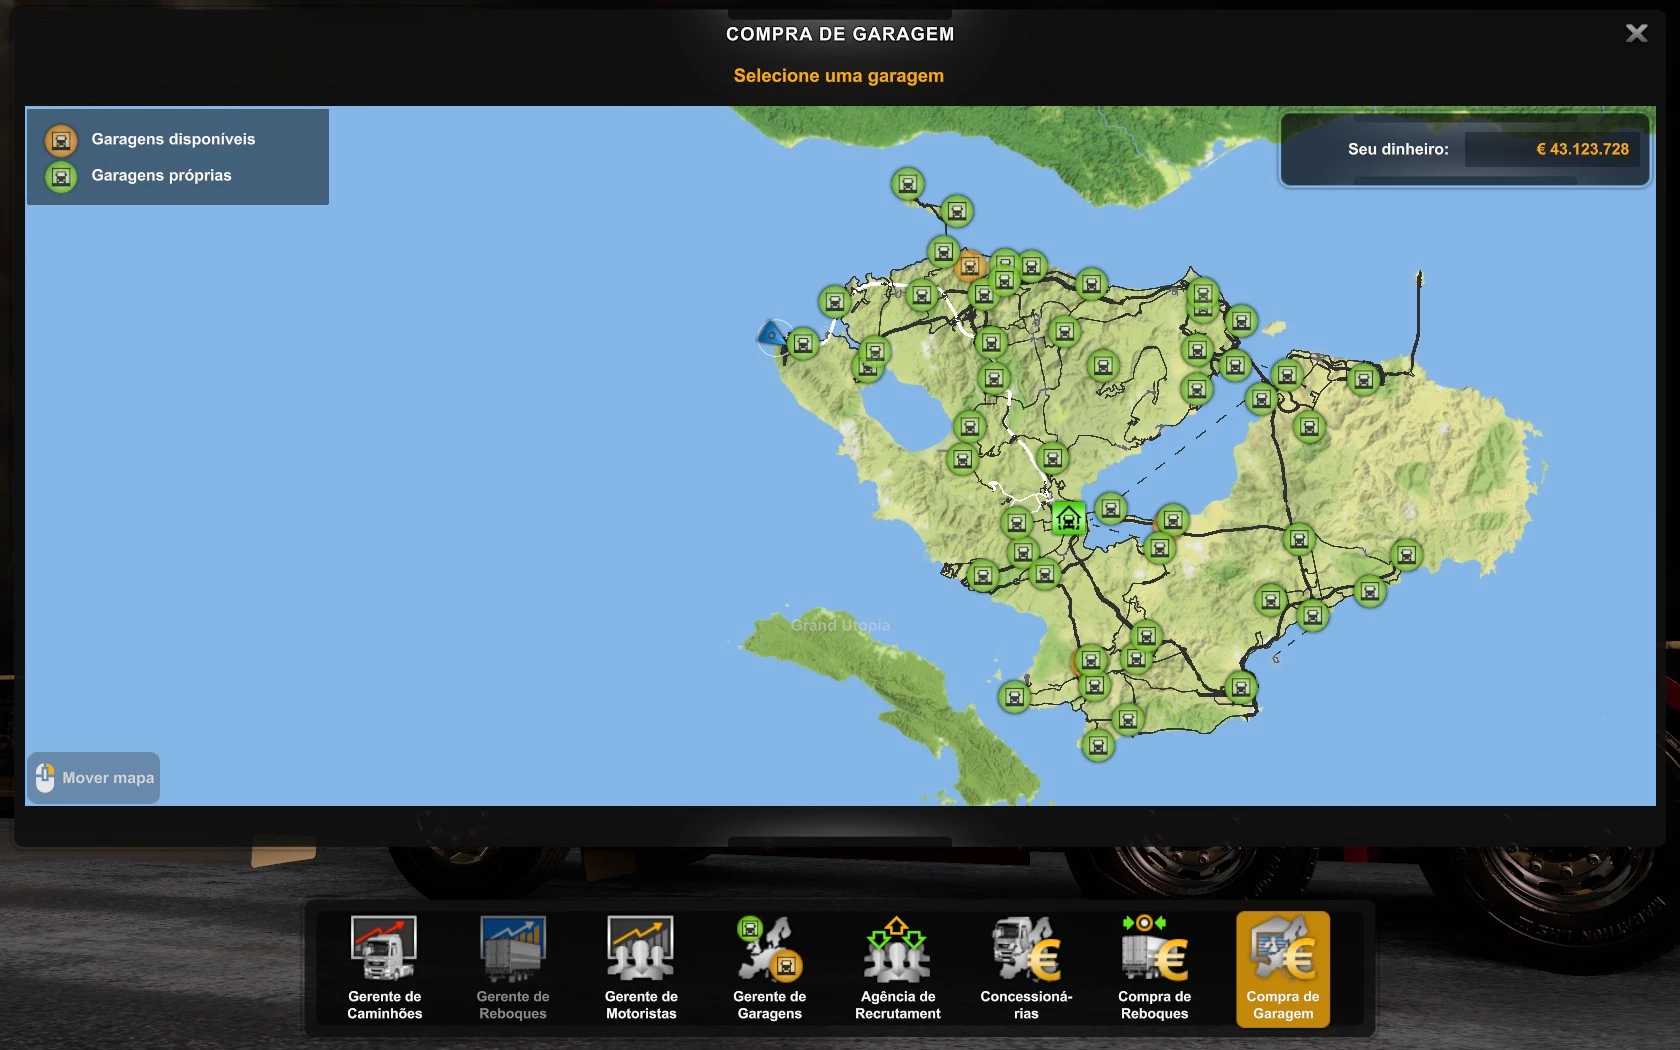The width and height of the screenshot is (1680, 1050).
Task: Click the bright green square headquarters garage marker
Action: point(1068,518)
